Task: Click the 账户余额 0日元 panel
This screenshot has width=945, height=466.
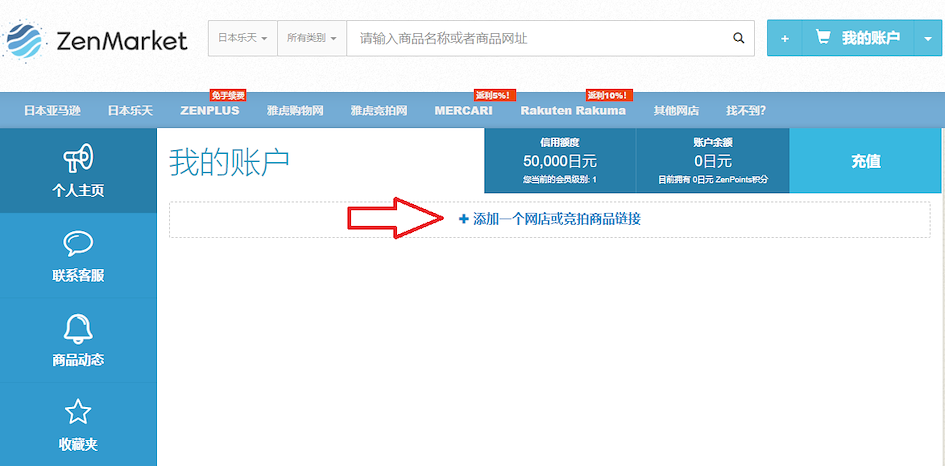Action: pyautogui.click(x=712, y=160)
